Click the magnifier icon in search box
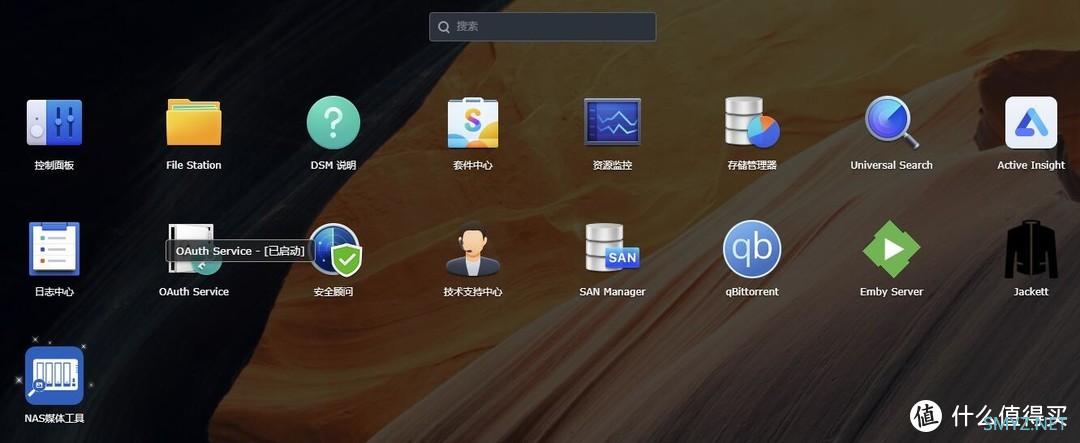The width and height of the screenshot is (1080, 443). pos(444,27)
